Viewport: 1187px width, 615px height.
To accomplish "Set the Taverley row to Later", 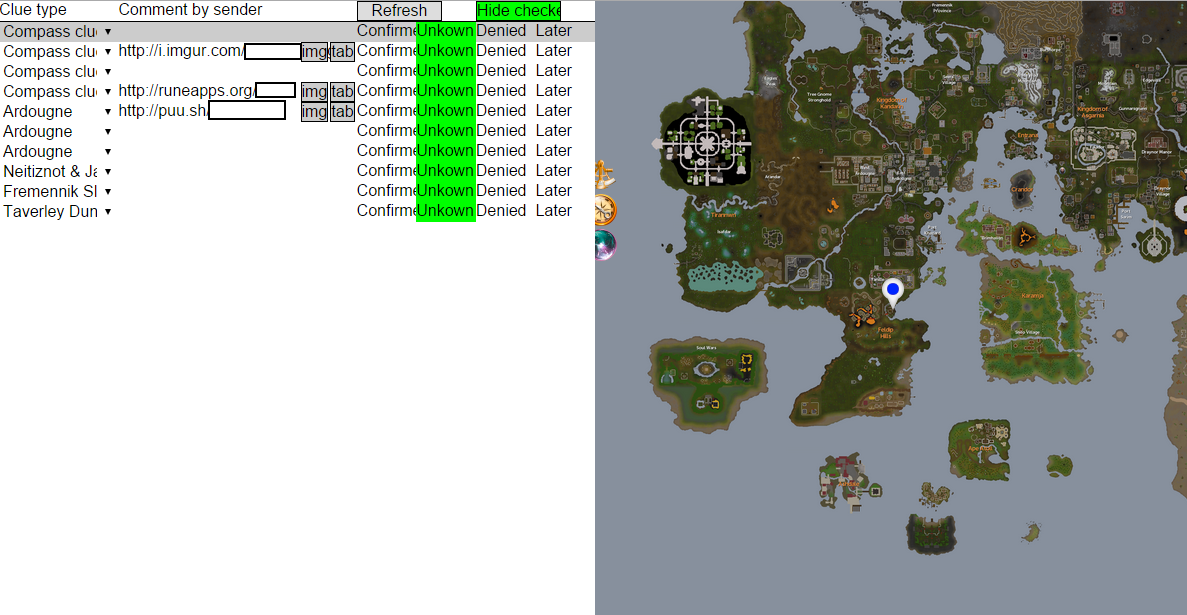I will click(x=553, y=211).
